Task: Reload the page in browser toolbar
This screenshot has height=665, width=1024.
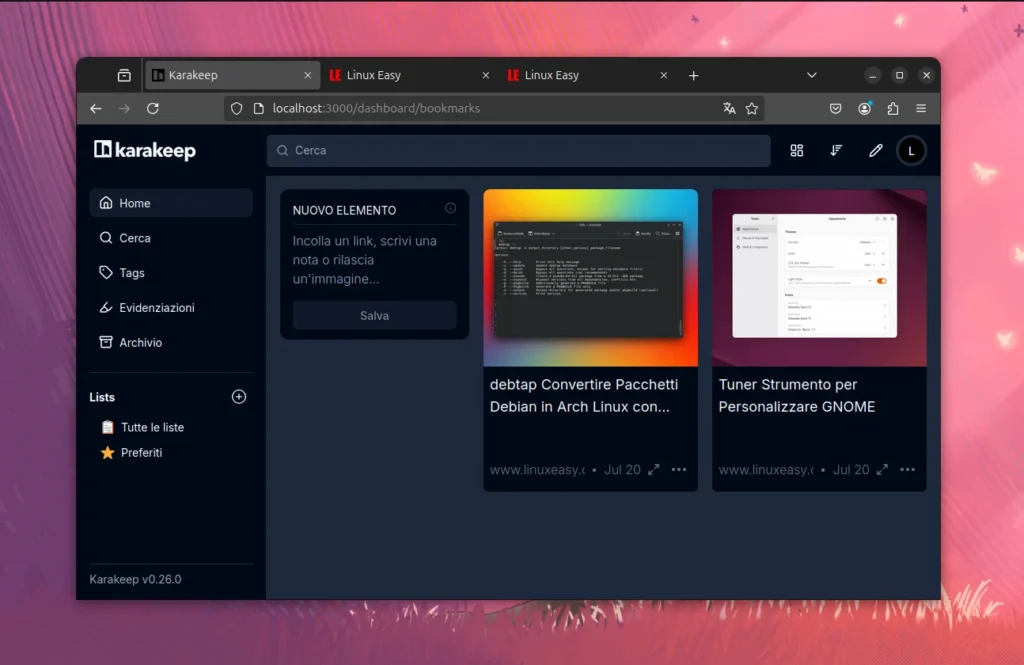Action: tap(153, 108)
